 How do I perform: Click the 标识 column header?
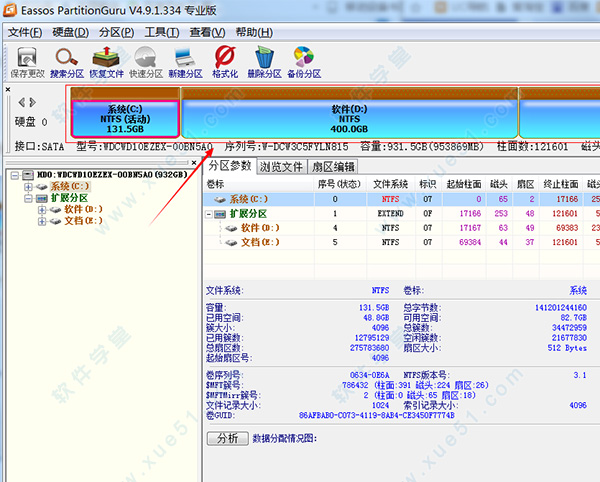[x=428, y=185]
